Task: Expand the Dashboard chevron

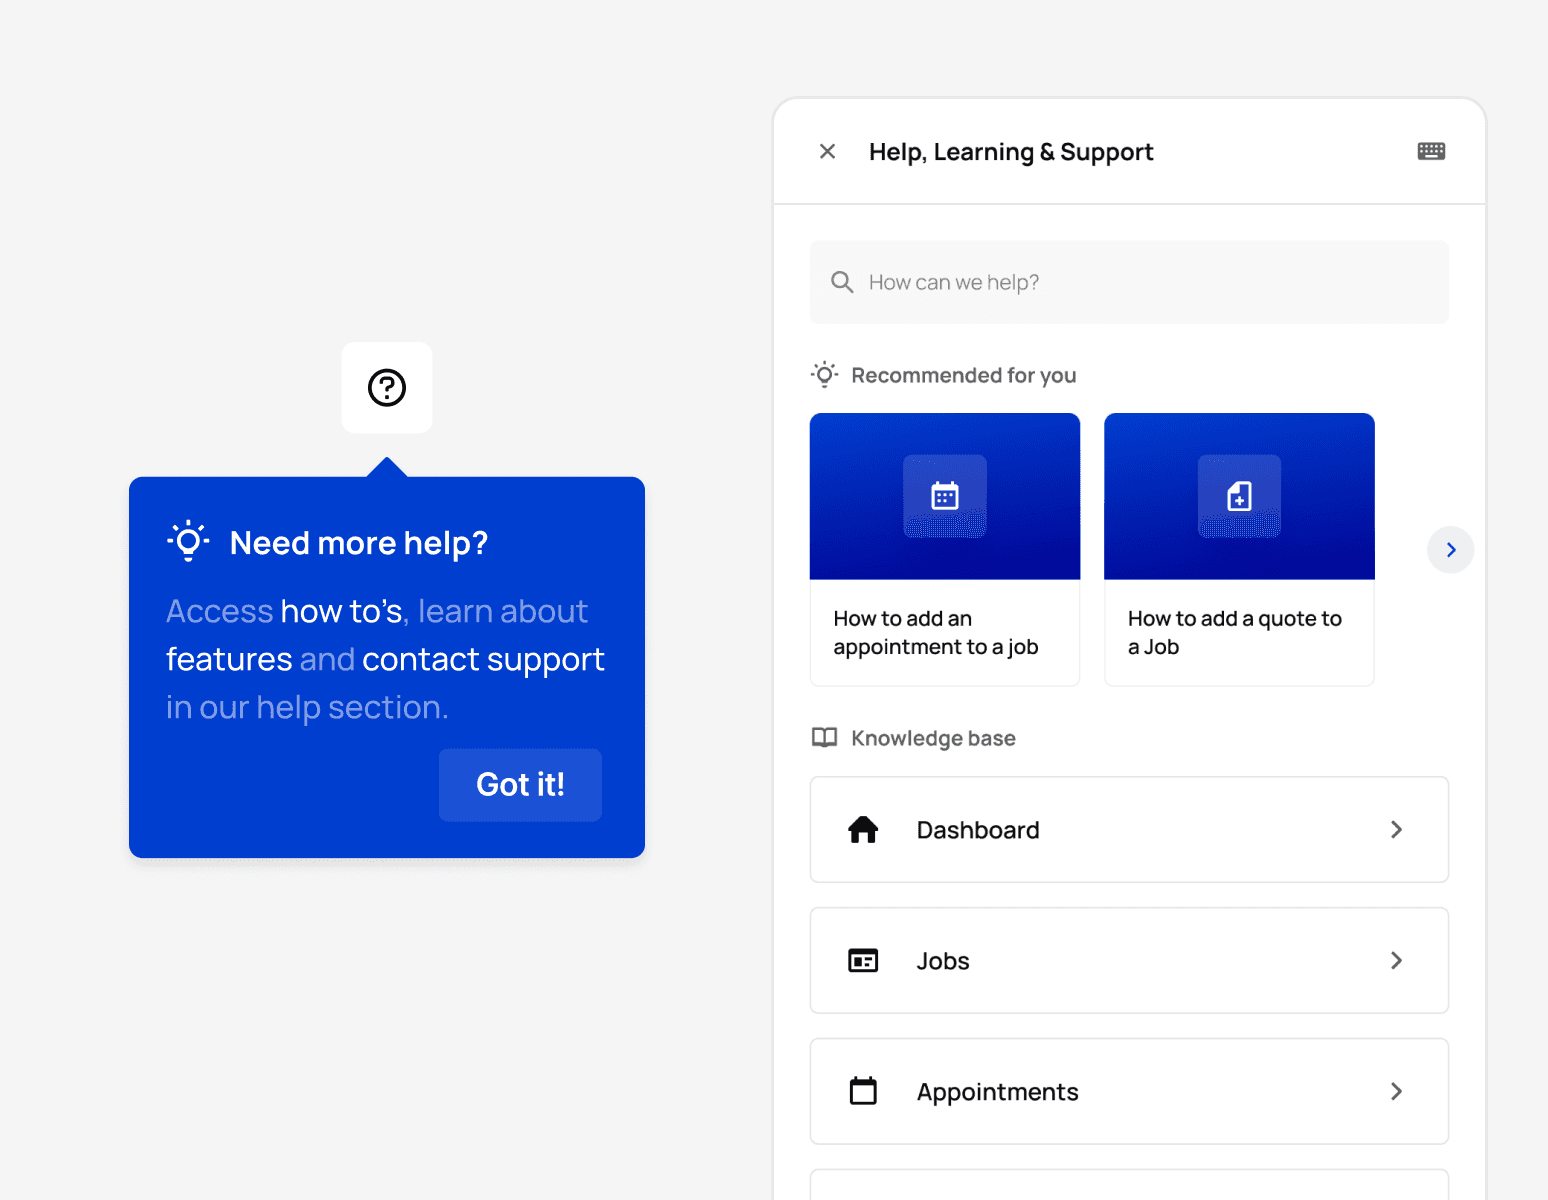Action: (x=1397, y=830)
